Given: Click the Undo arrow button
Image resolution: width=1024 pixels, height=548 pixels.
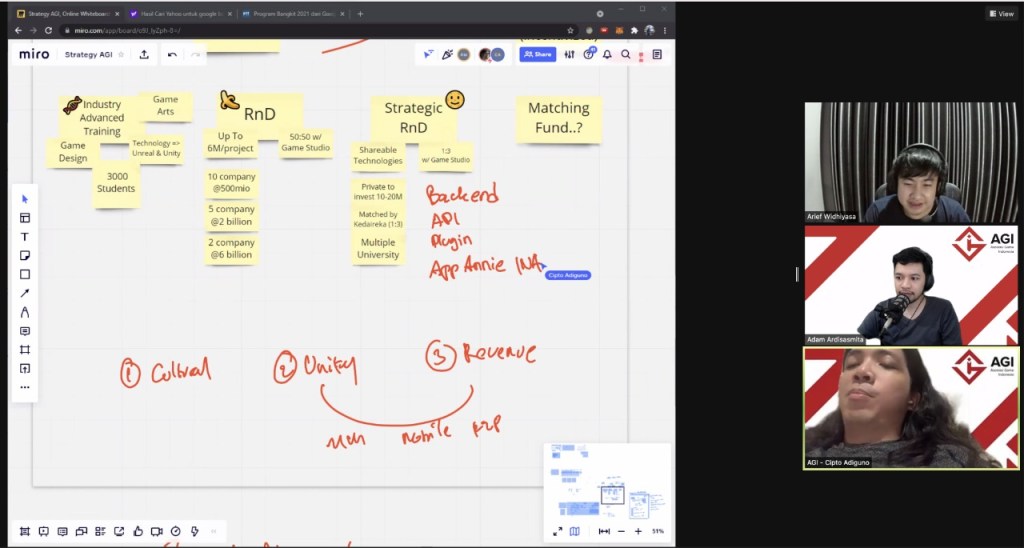Looking at the screenshot, I should tap(172, 54).
